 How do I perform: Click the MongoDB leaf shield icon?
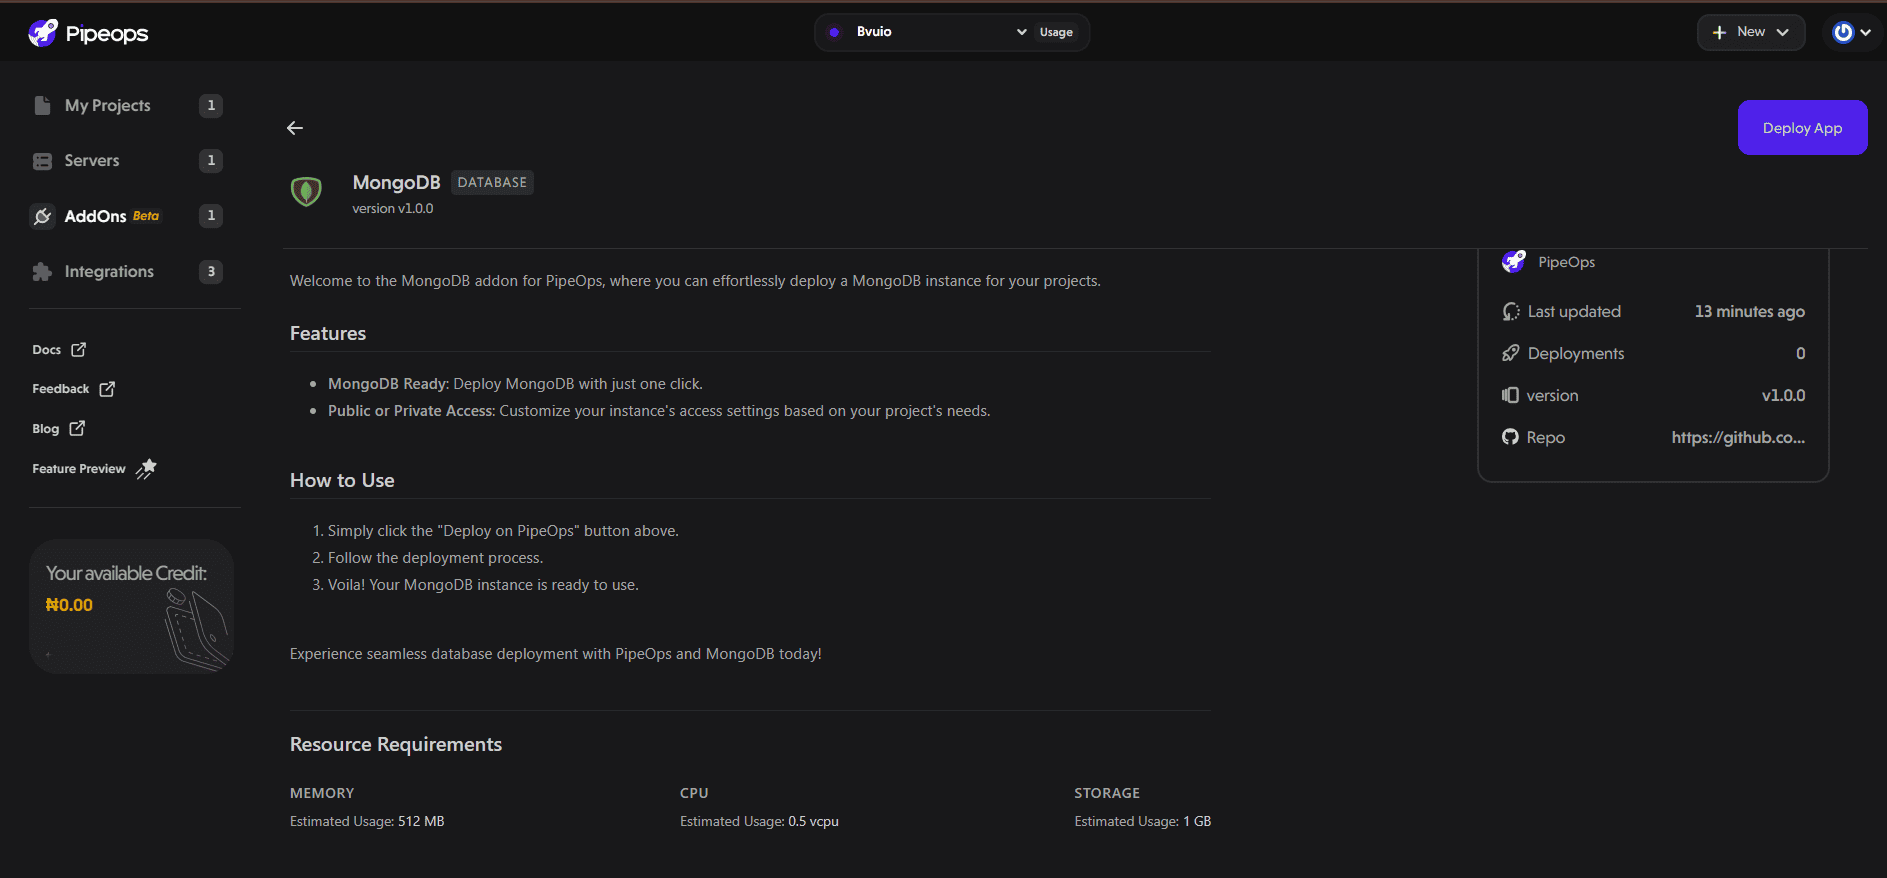[306, 191]
